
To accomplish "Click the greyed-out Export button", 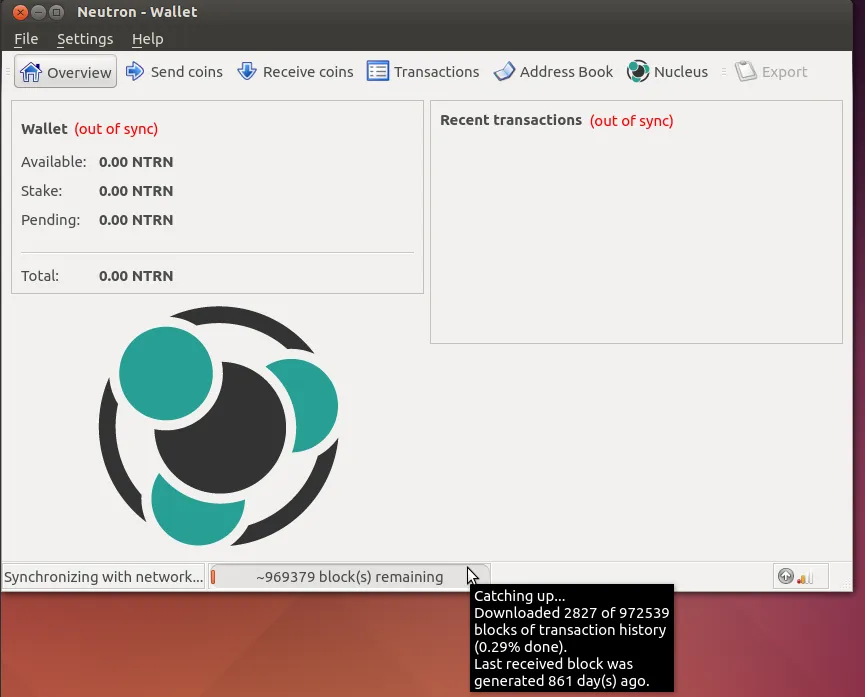I will point(771,72).
